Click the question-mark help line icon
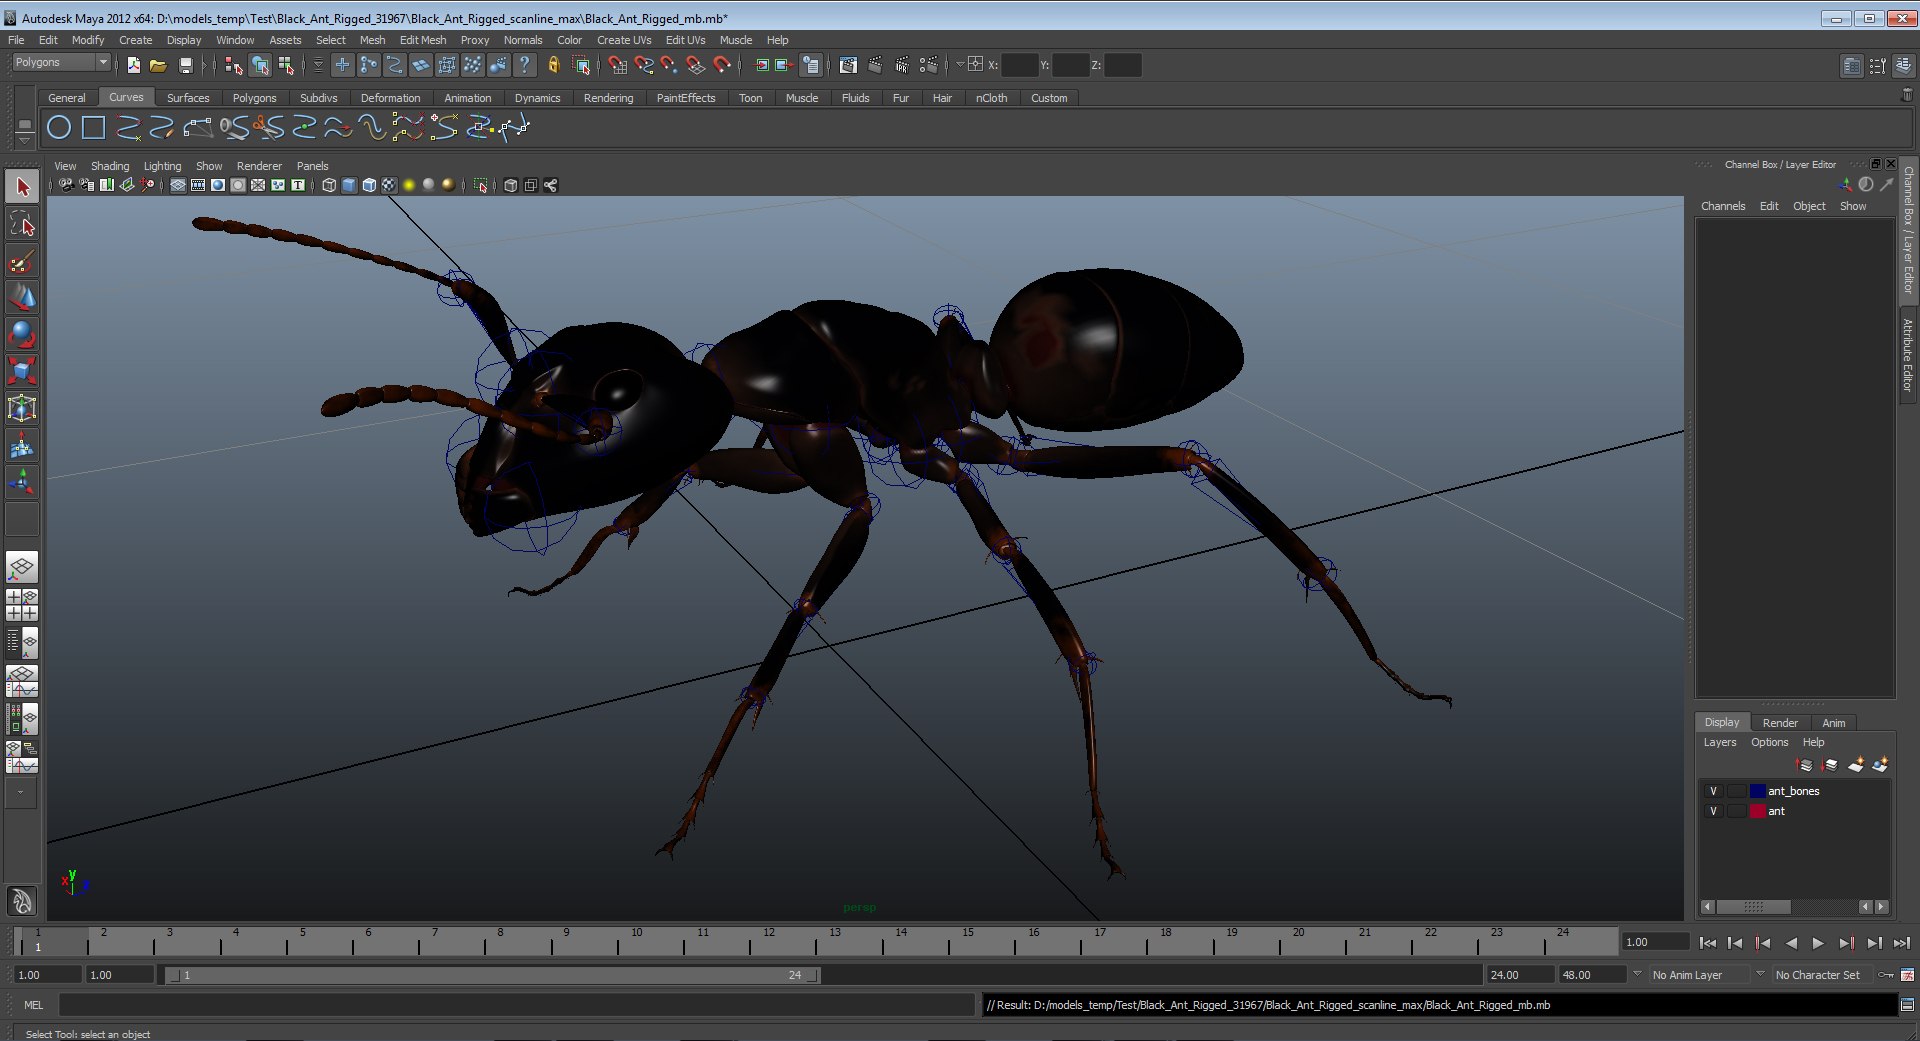This screenshot has height=1041, width=1920. tap(524, 65)
